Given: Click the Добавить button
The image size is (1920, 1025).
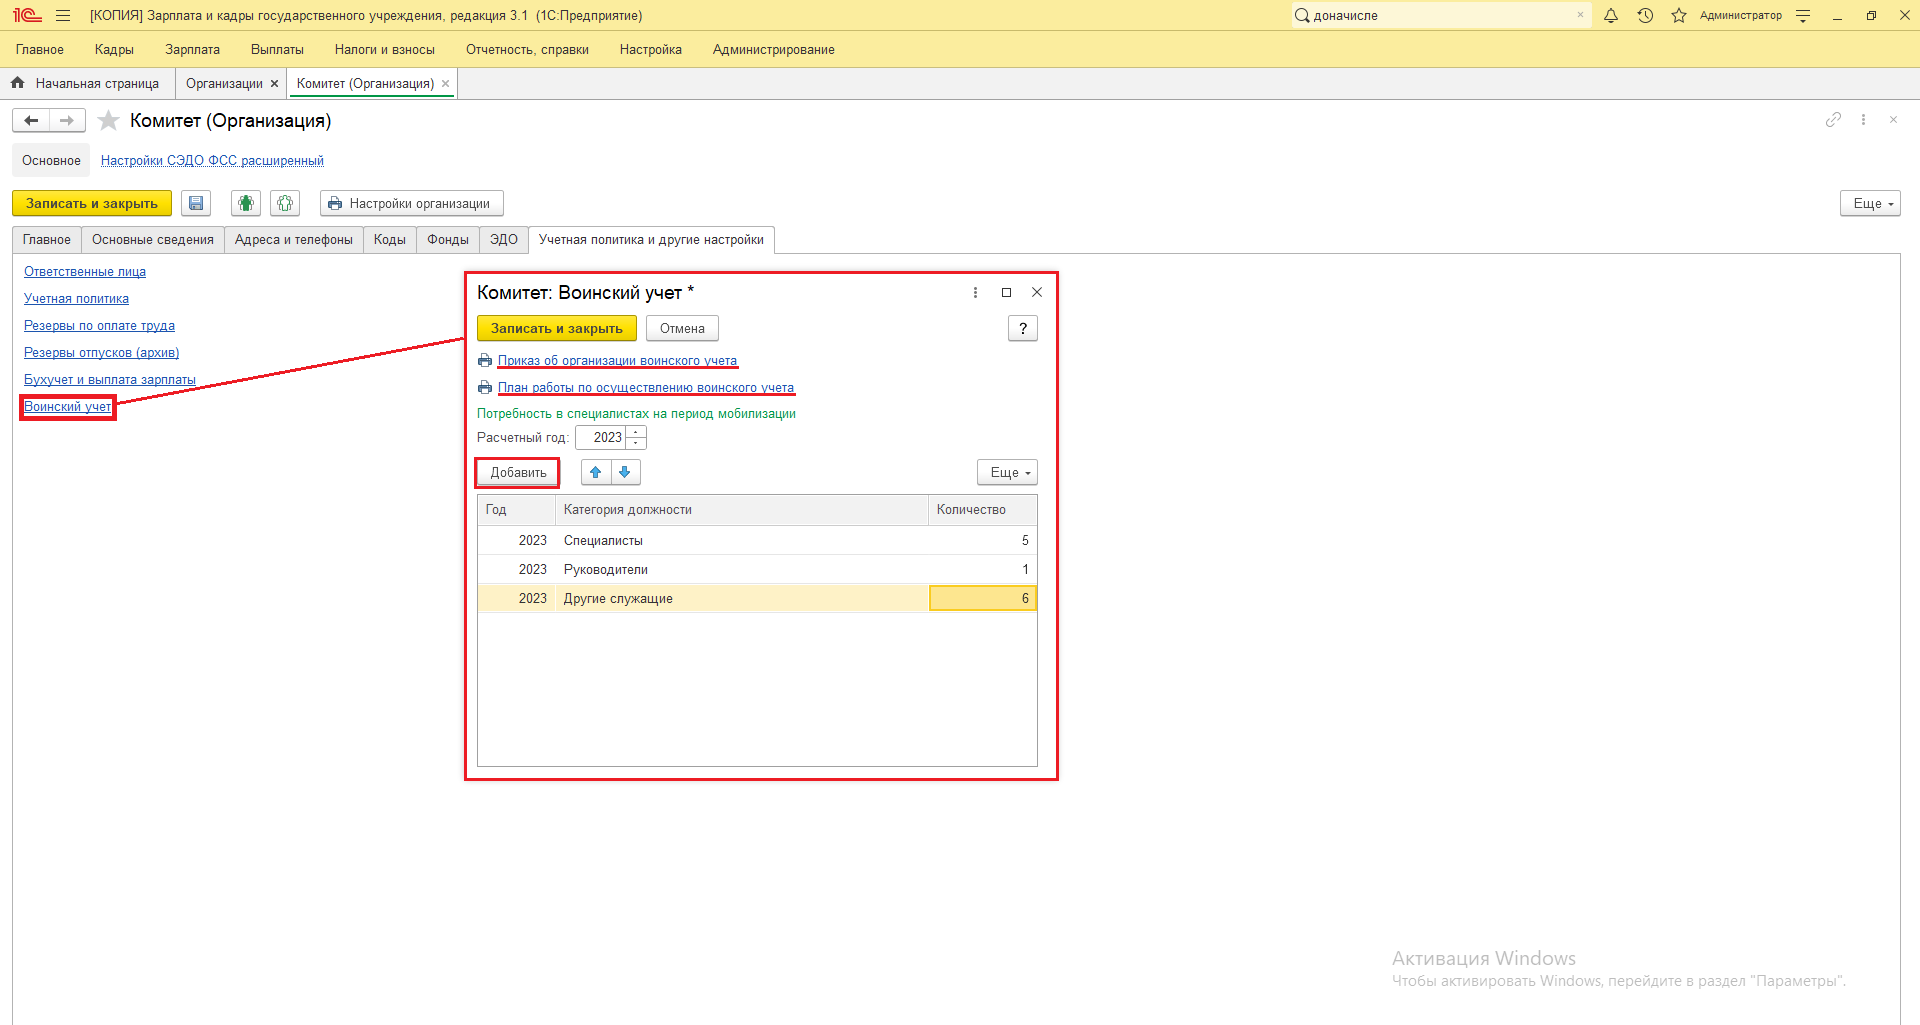Looking at the screenshot, I should pos(518,473).
